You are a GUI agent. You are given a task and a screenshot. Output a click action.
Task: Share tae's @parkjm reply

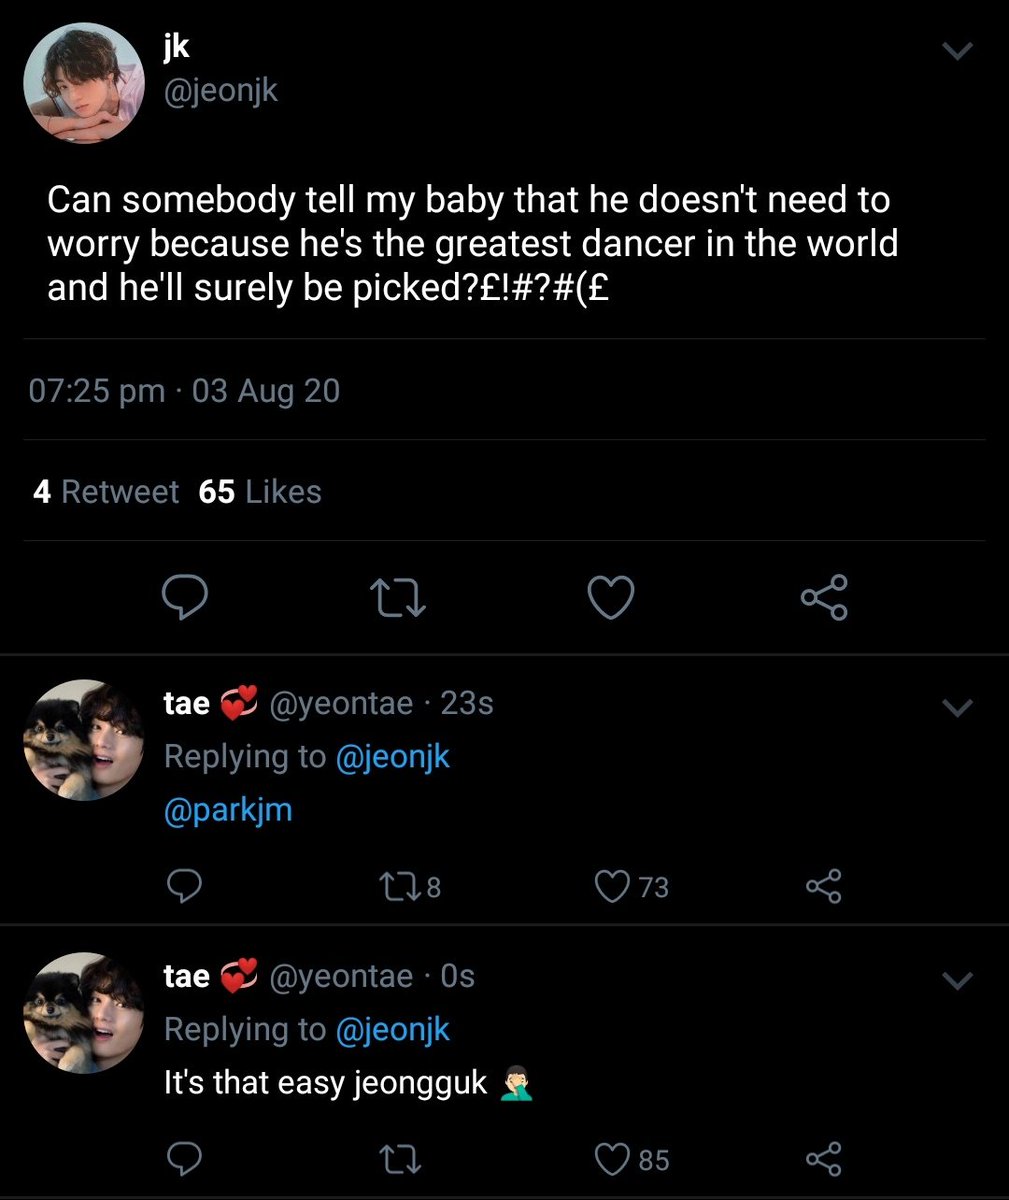point(823,887)
